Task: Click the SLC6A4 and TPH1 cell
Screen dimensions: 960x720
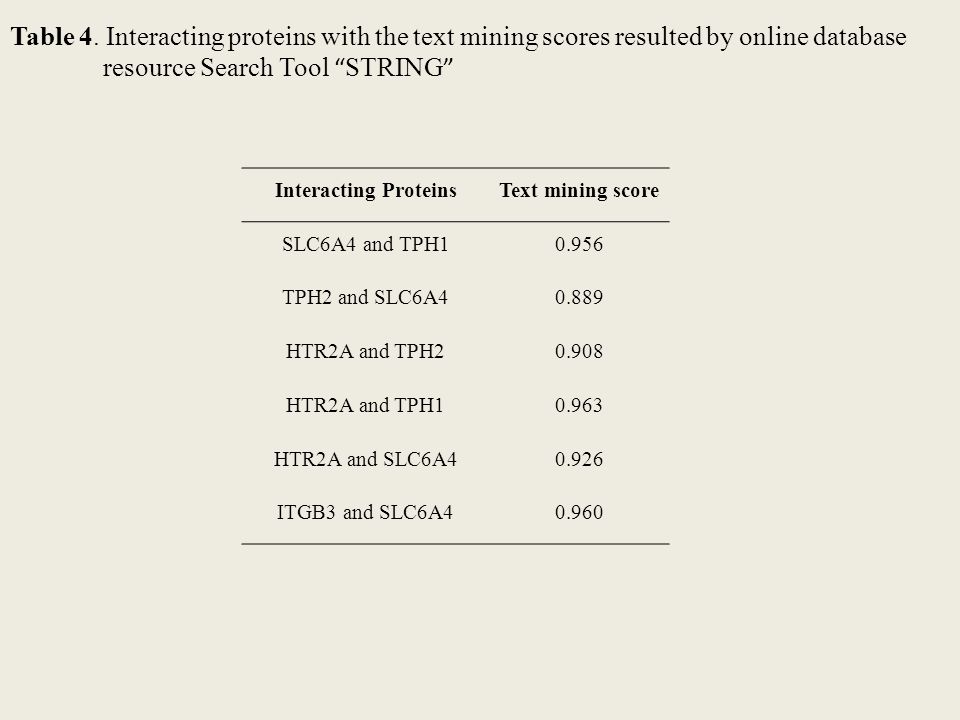Action: click(365, 244)
